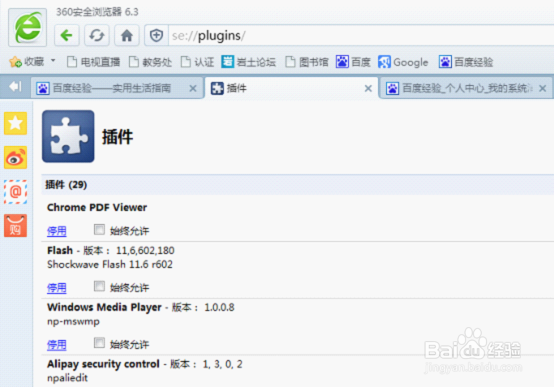Image resolution: width=554 pixels, height=387 pixels.
Task: Disable Windows Media Player via 停用 link
Action: click(57, 345)
